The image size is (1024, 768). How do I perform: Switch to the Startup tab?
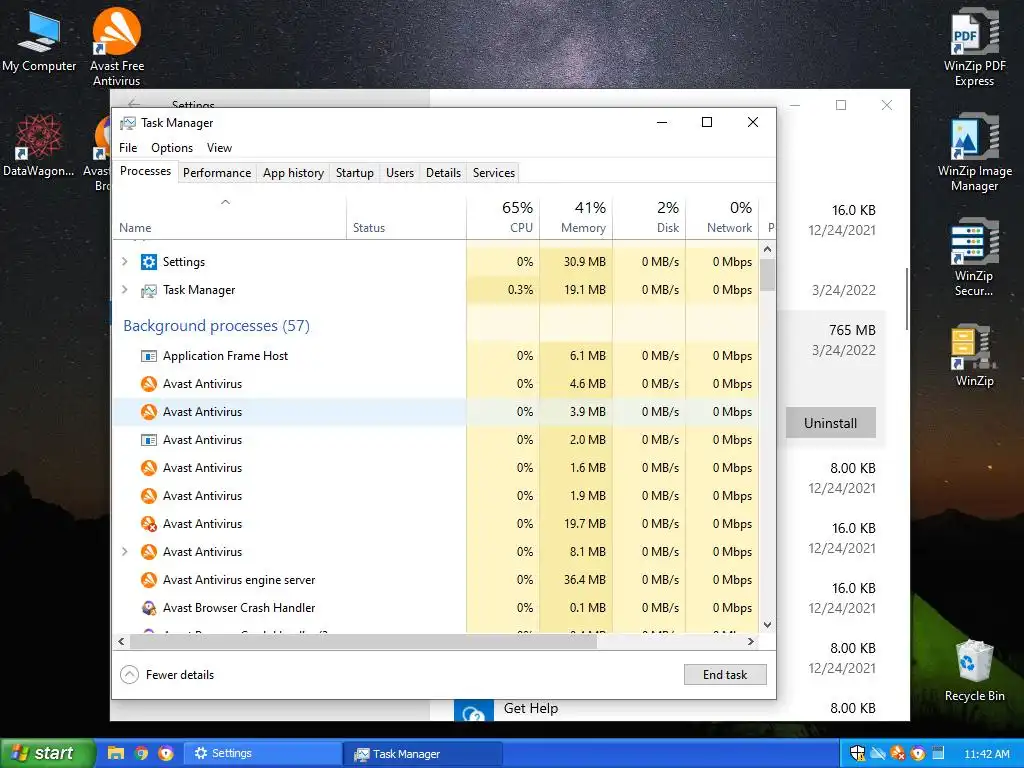click(355, 173)
